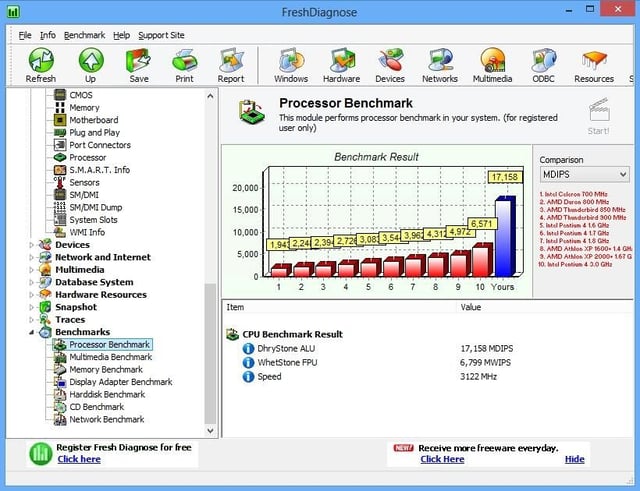Click the Up arrow toolbar icon
This screenshot has width=640, height=491.
(91, 60)
